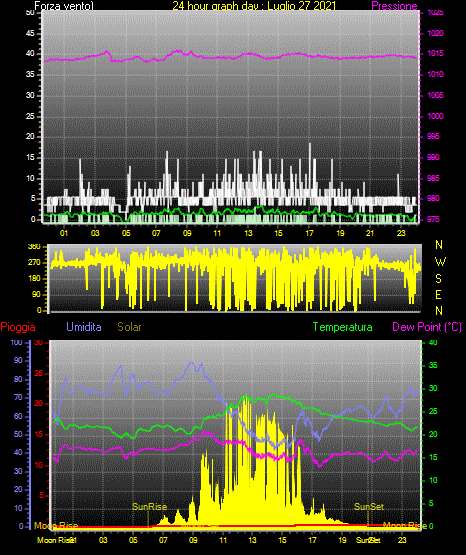Select the yellow 'E' compass letter
Image resolution: width=466 pixels, height=555 pixels.
(x=438, y=294)
